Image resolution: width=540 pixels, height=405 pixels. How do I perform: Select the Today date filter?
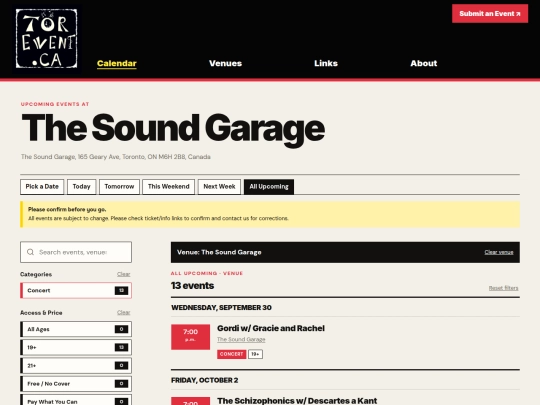click(81, 187)
